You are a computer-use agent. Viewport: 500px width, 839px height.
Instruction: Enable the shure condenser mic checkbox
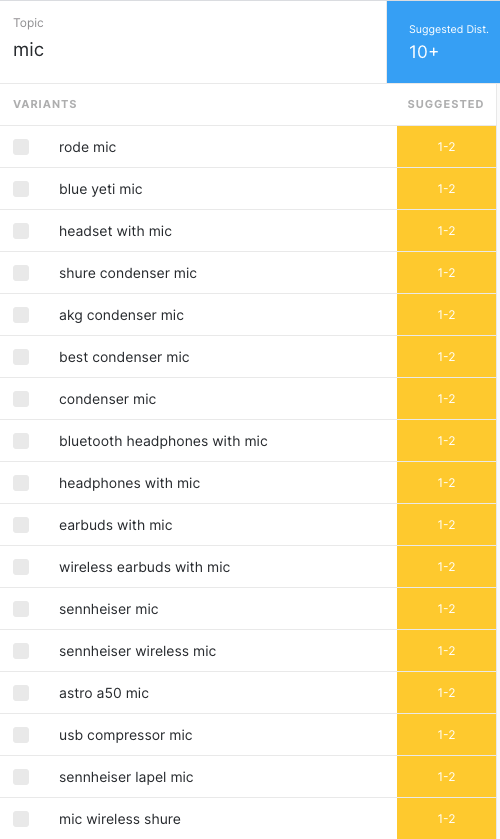pyautogui.click(x=21, y=273)
